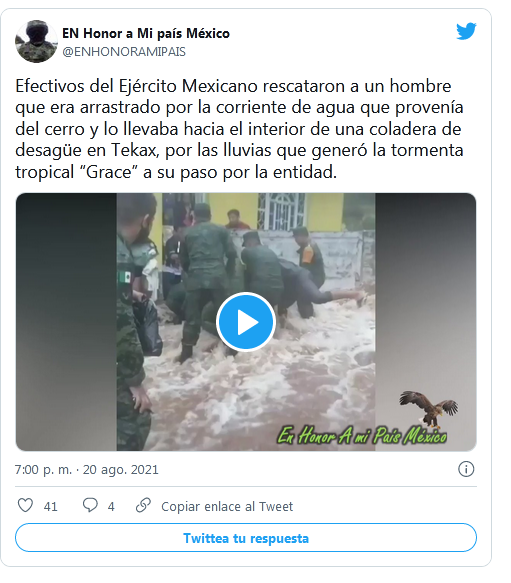Click the left dark margin of video
Screen dimensions: 511x583
[x=66, y=322]
